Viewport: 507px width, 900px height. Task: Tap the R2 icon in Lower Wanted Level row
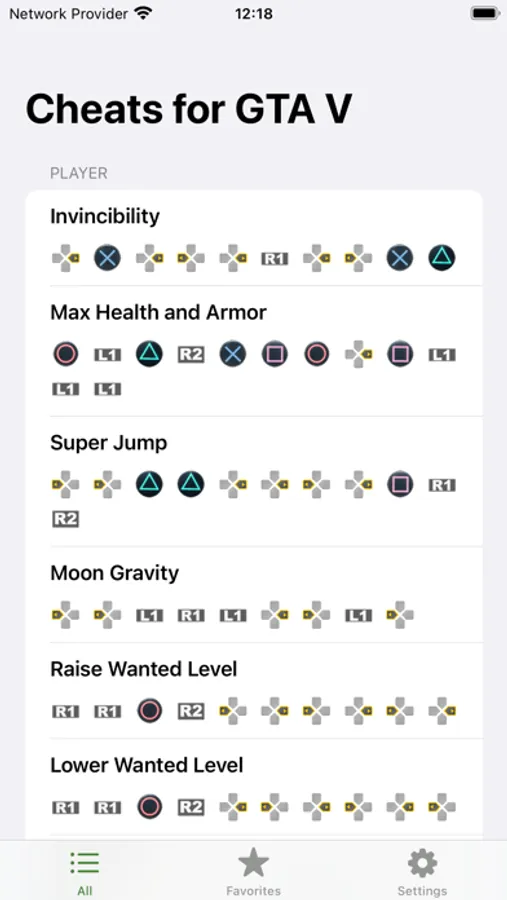191,807
